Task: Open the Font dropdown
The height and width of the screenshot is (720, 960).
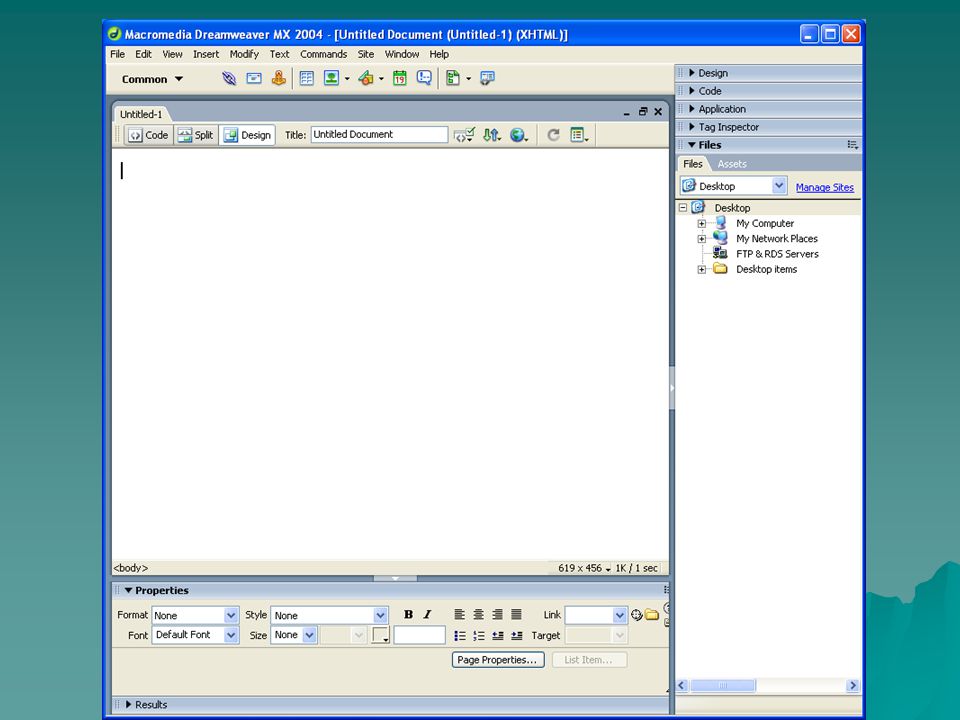Action: click(231, 636)
